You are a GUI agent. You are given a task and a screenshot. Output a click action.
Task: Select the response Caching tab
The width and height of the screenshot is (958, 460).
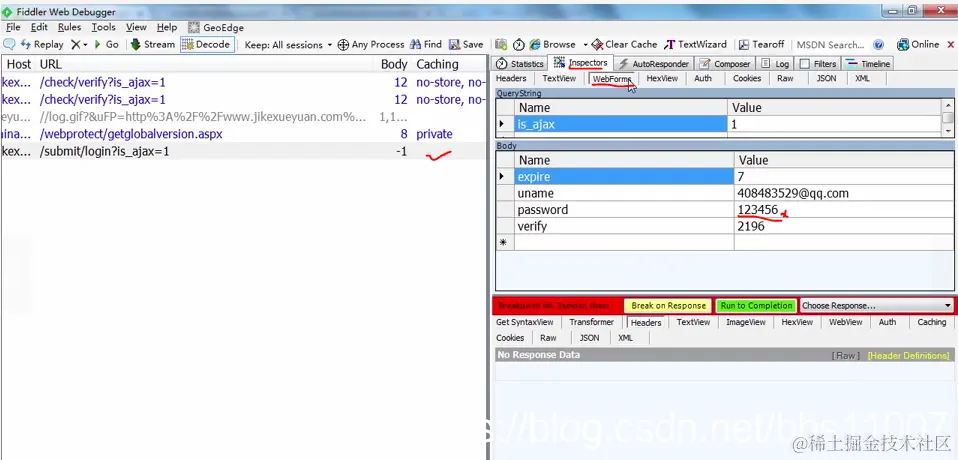931,322
